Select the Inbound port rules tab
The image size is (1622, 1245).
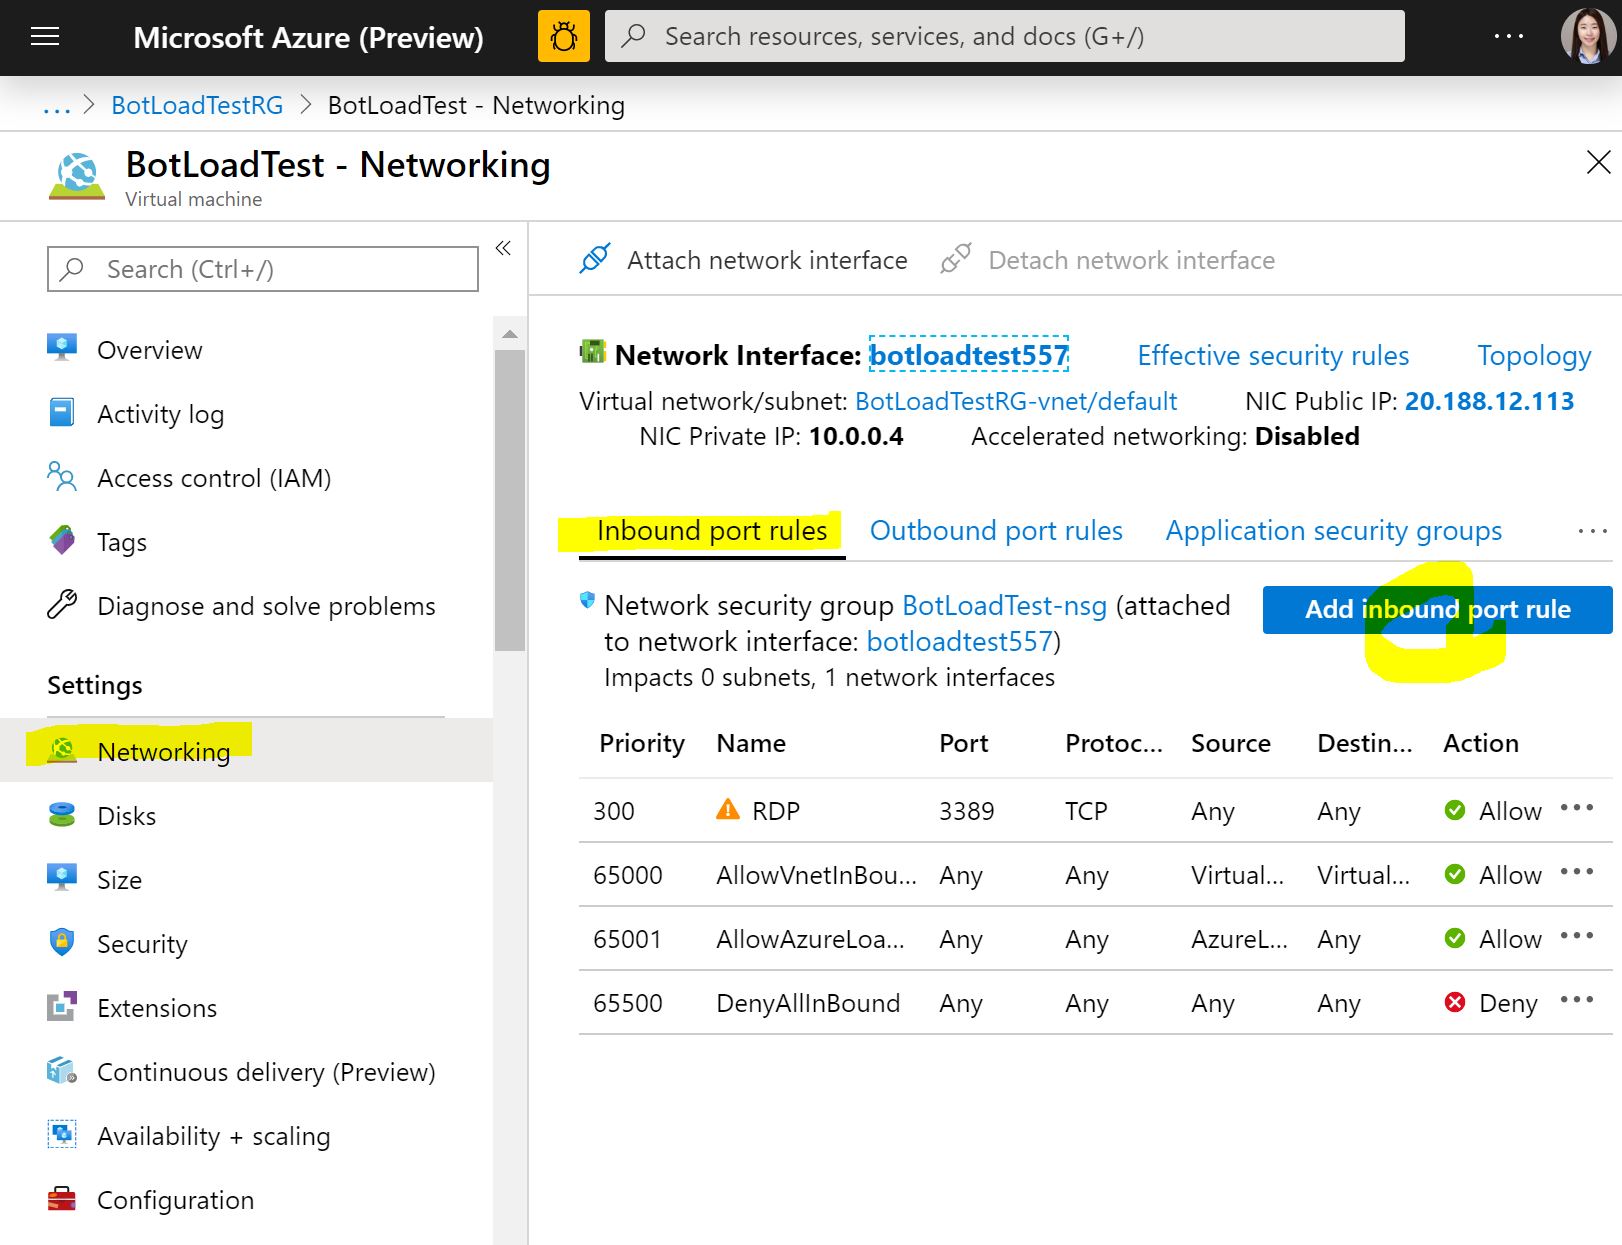[x=712, y=531]
